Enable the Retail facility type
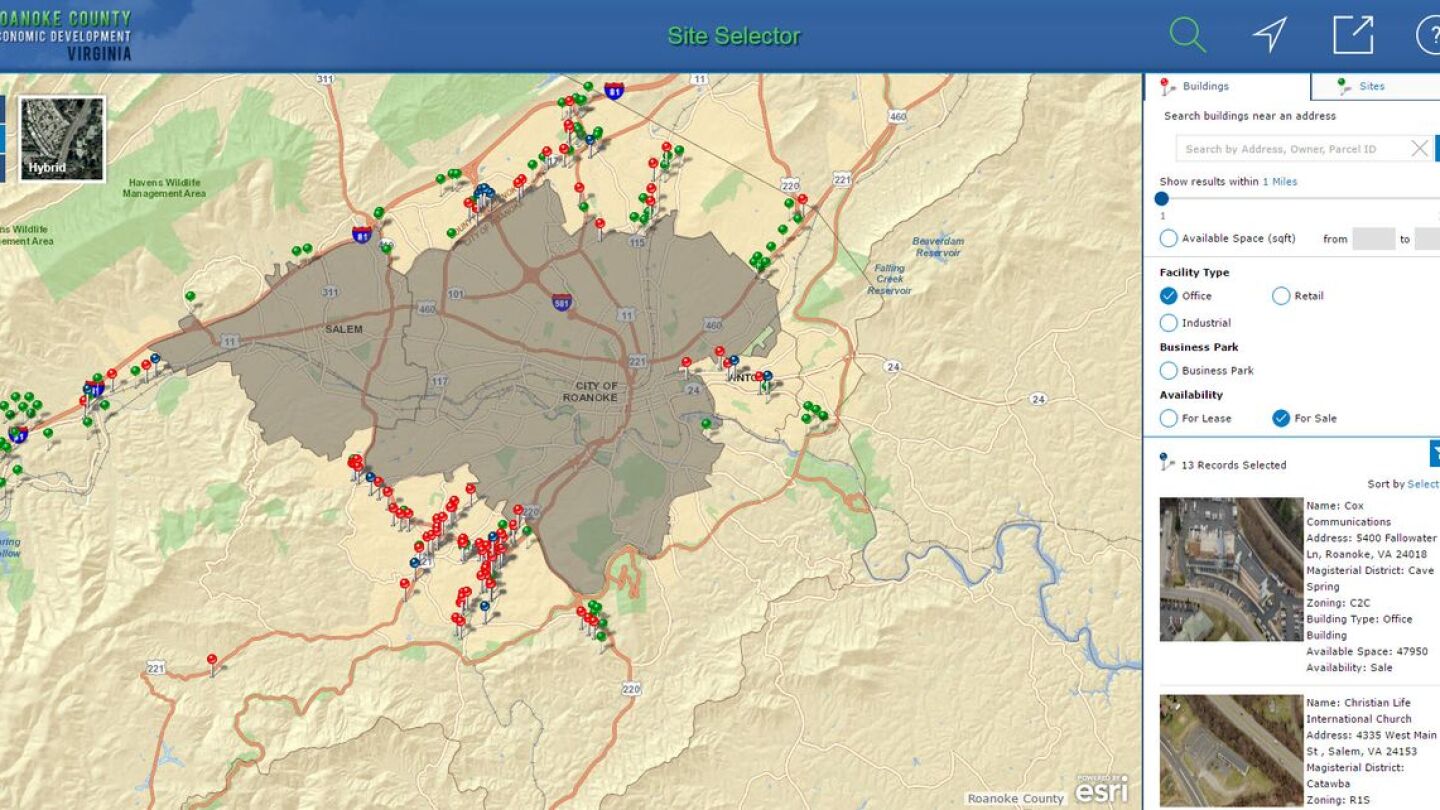 pos(1281,296)
